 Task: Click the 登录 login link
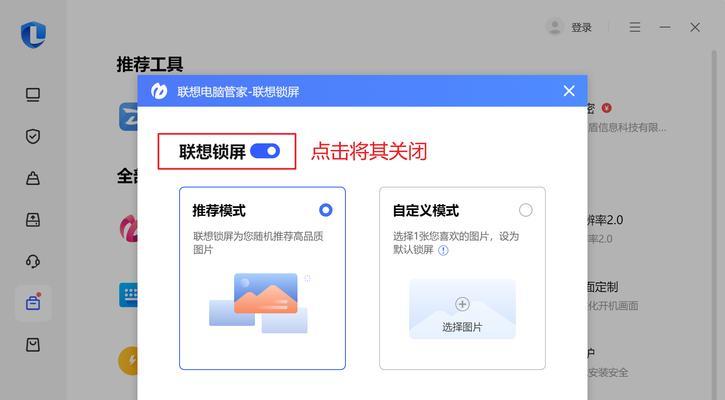pos(582,28)
